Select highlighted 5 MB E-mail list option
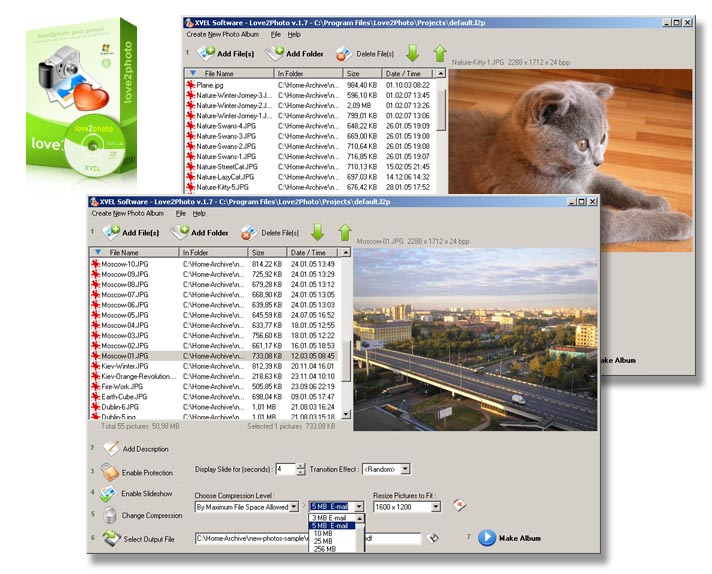 click(332, 525)
